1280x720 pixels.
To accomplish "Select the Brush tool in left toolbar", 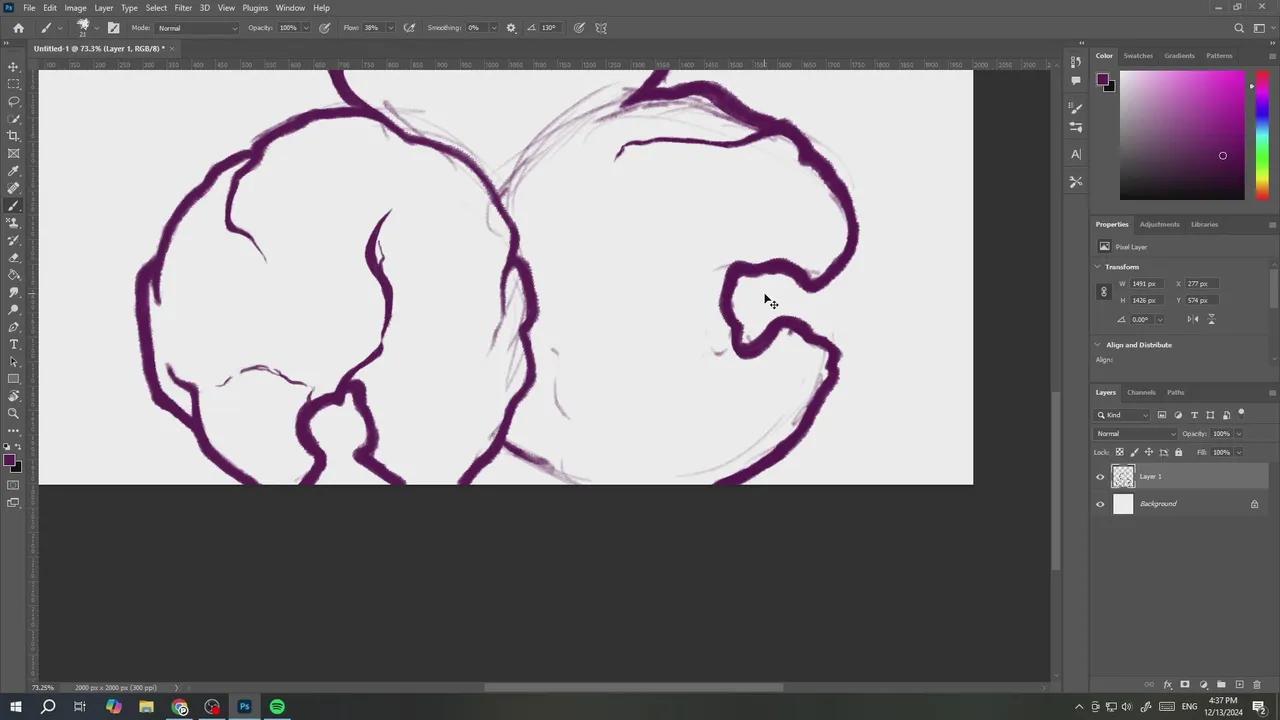I will (13, 205).
